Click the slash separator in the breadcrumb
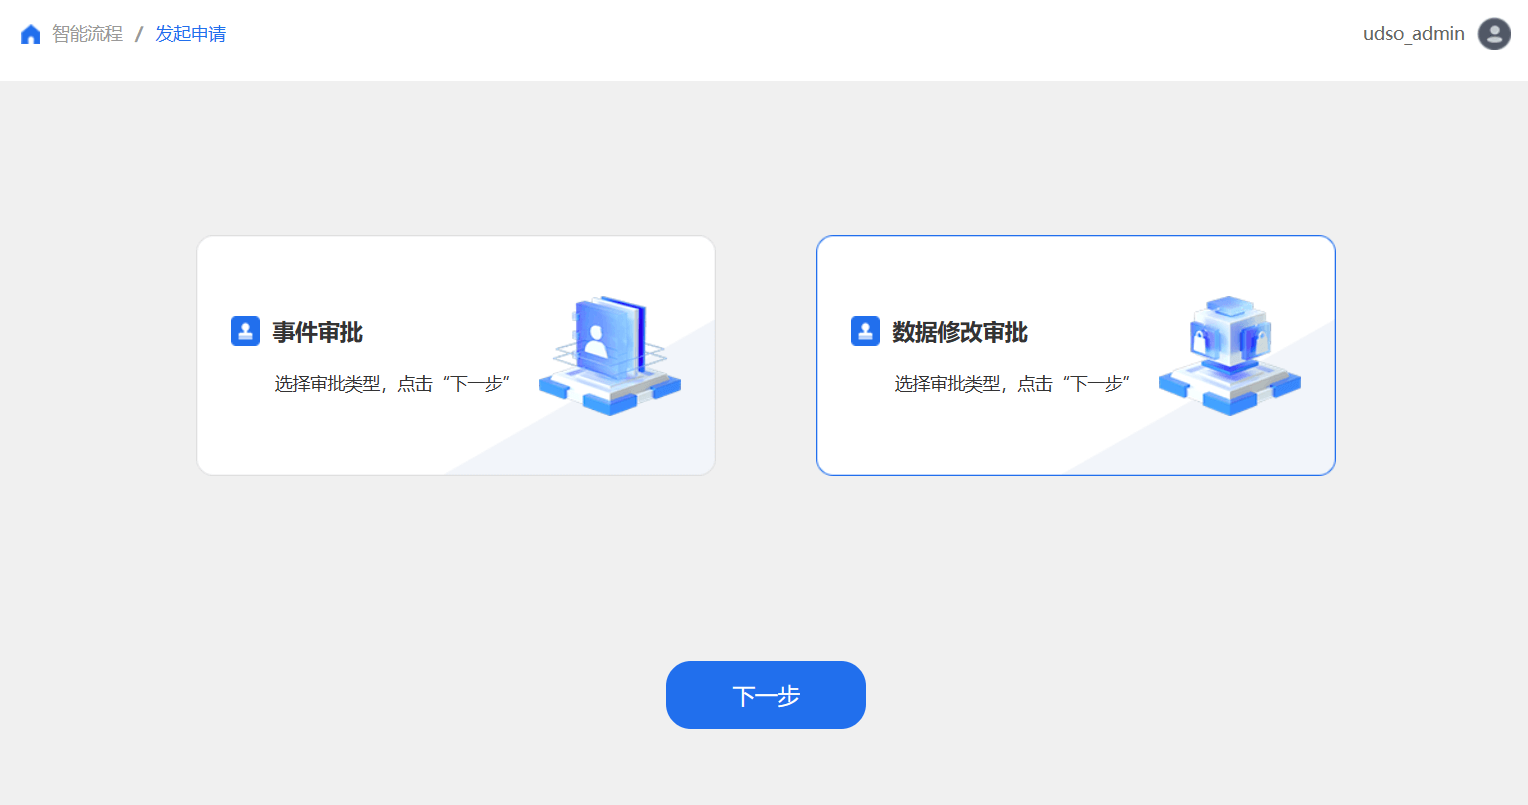The image size is (1528, 805). 139,35
